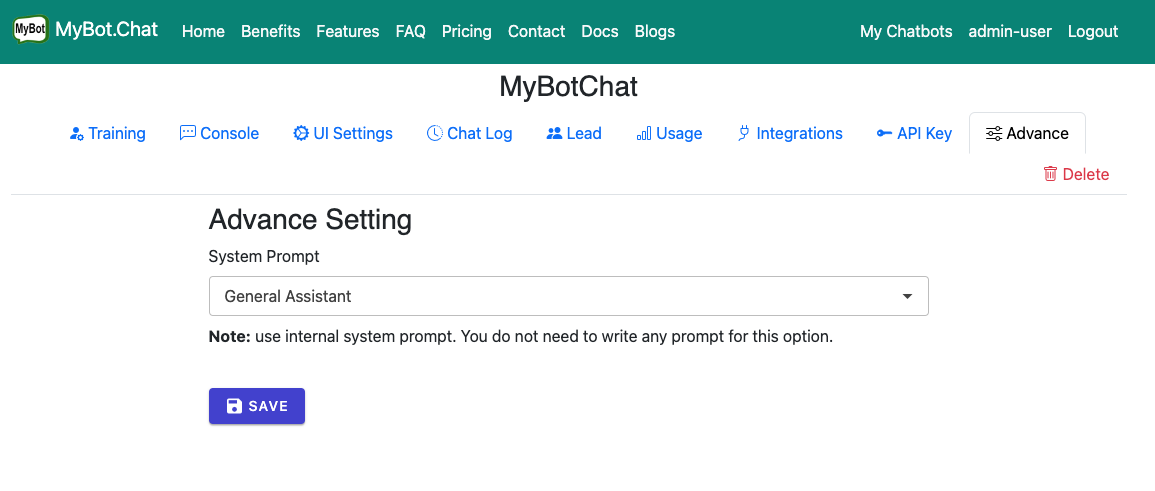Image resolution: width=1155 pixels, height=491 pixels.
Task: Click the API Key key icon
Action: 884,133
